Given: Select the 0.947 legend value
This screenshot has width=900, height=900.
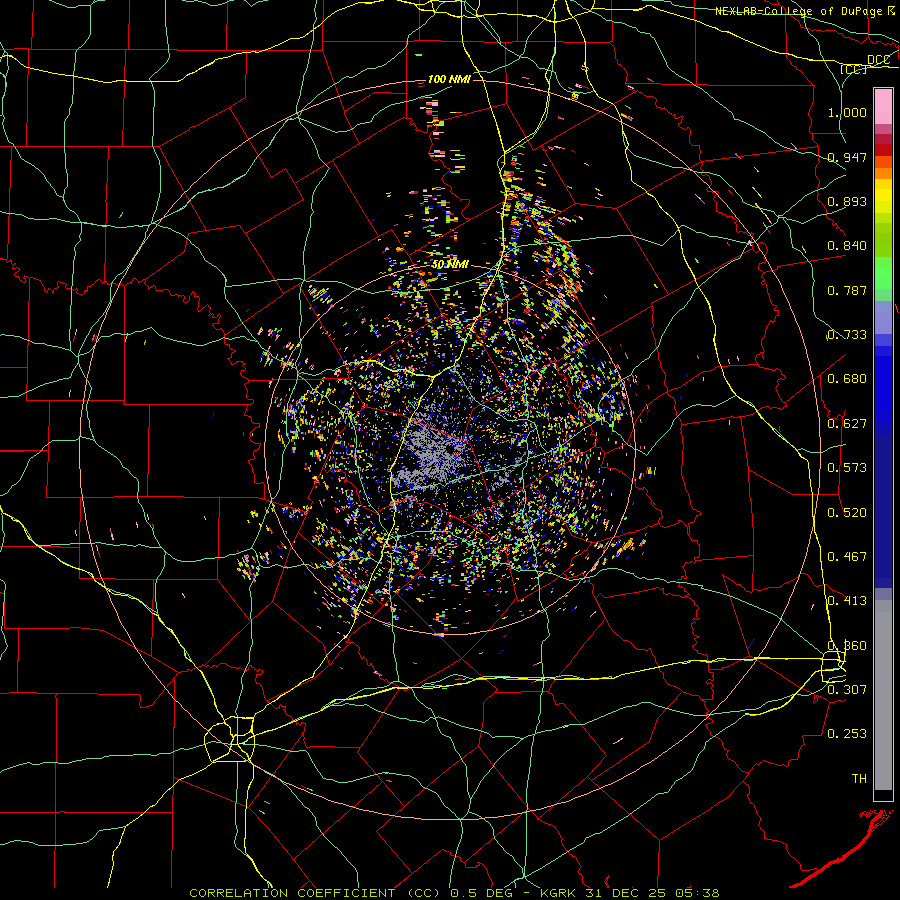Looking at the screenshot, I should click(x=847, y=157).
